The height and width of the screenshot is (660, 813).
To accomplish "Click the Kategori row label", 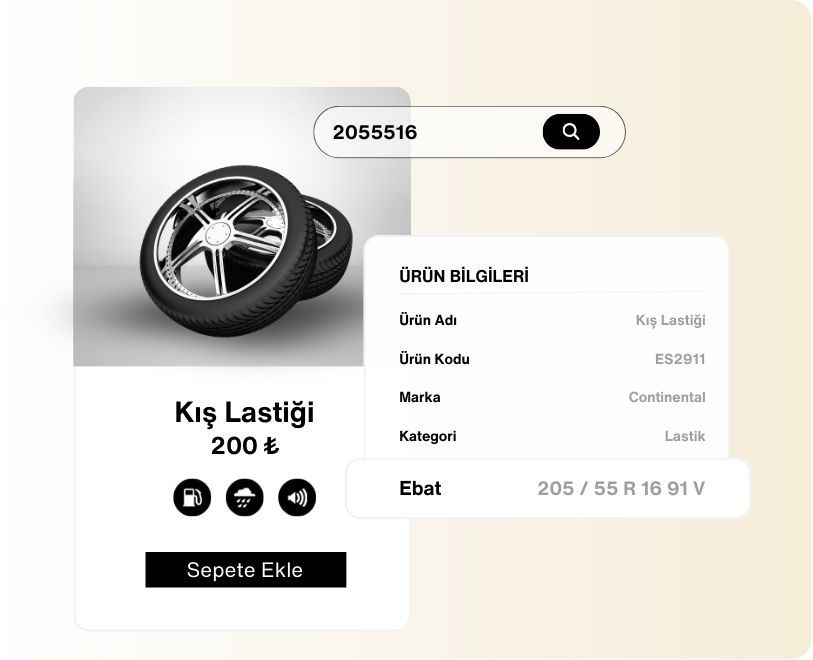I will (428, 436).
